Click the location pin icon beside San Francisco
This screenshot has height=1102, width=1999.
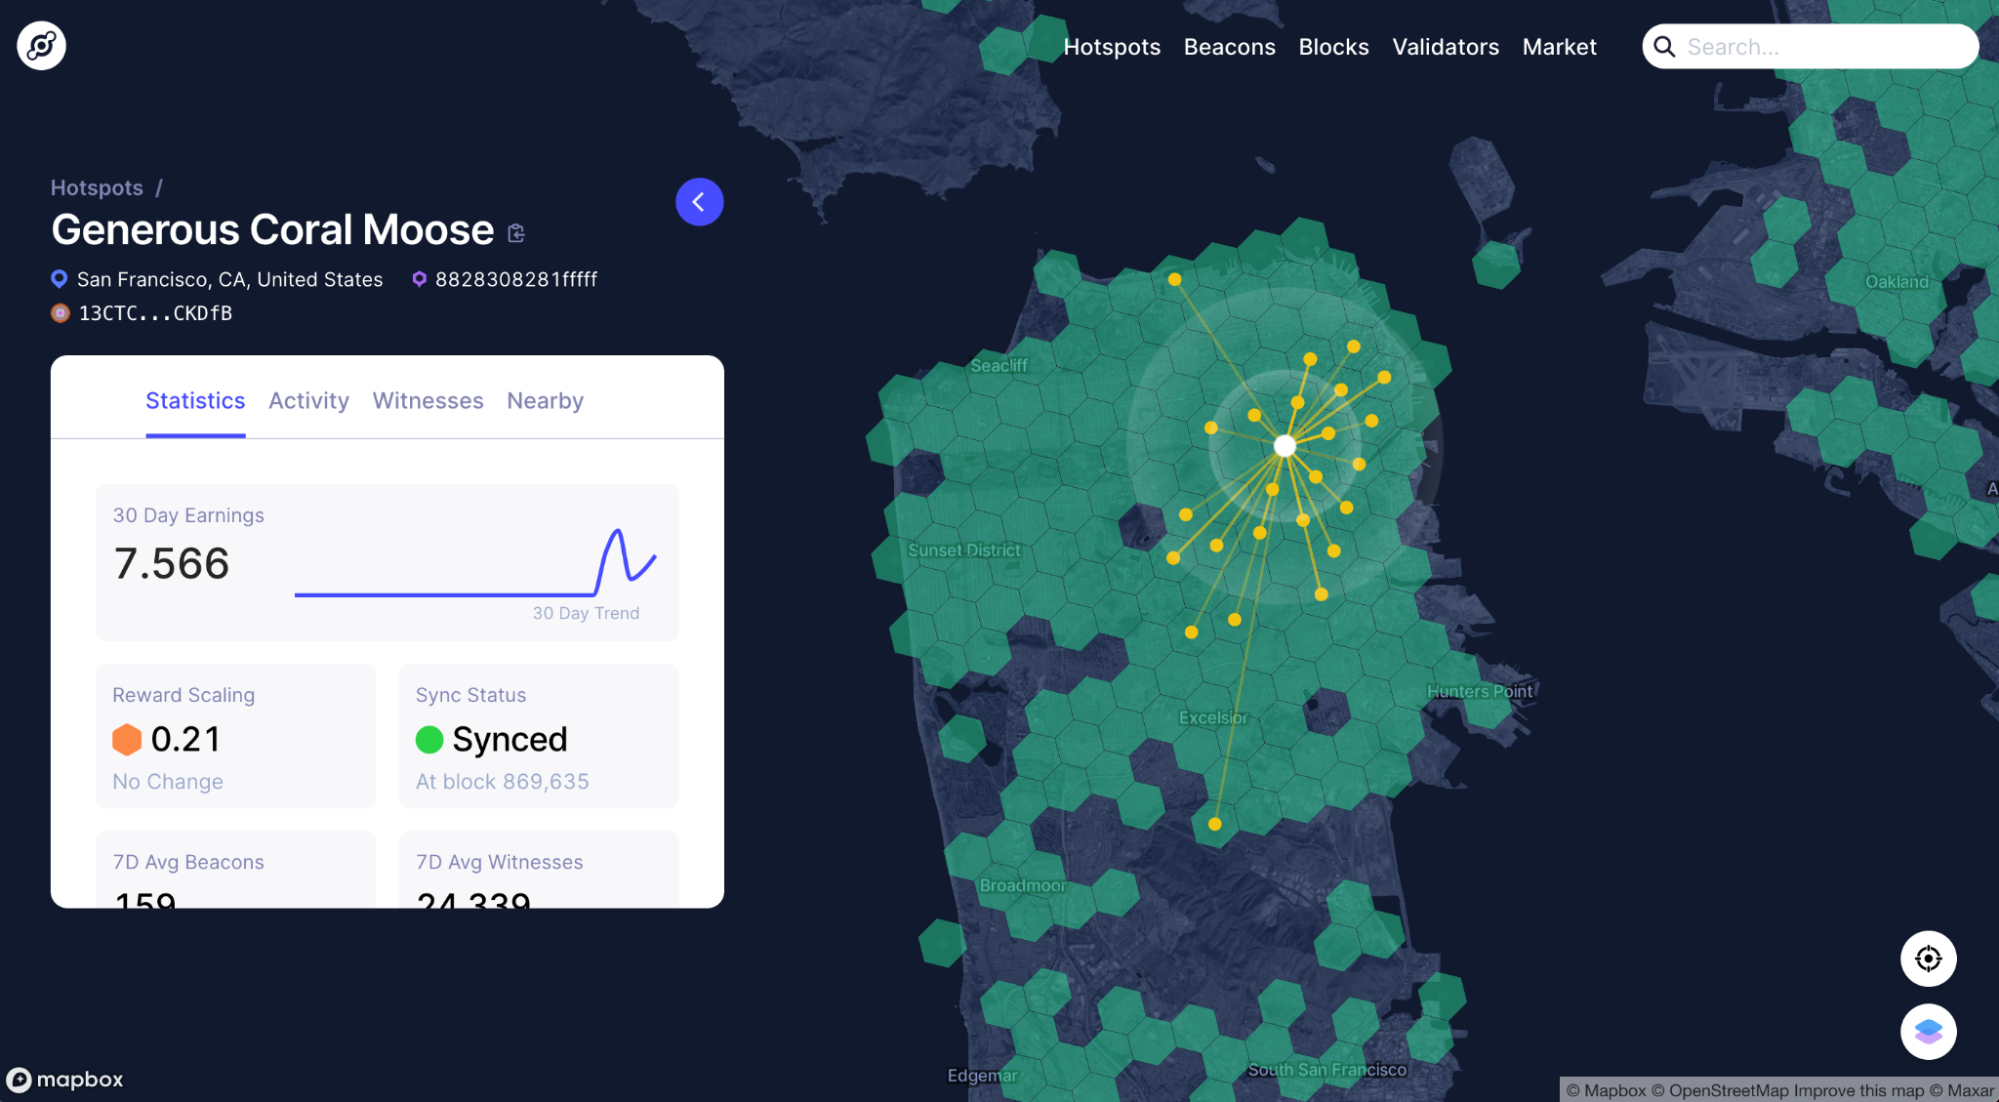point(58,279)
